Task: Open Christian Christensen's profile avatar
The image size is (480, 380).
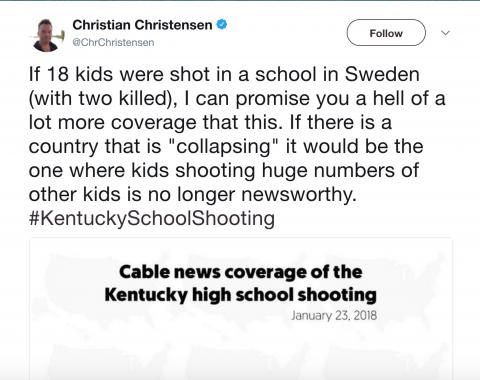Action: (x=47, y=34)
